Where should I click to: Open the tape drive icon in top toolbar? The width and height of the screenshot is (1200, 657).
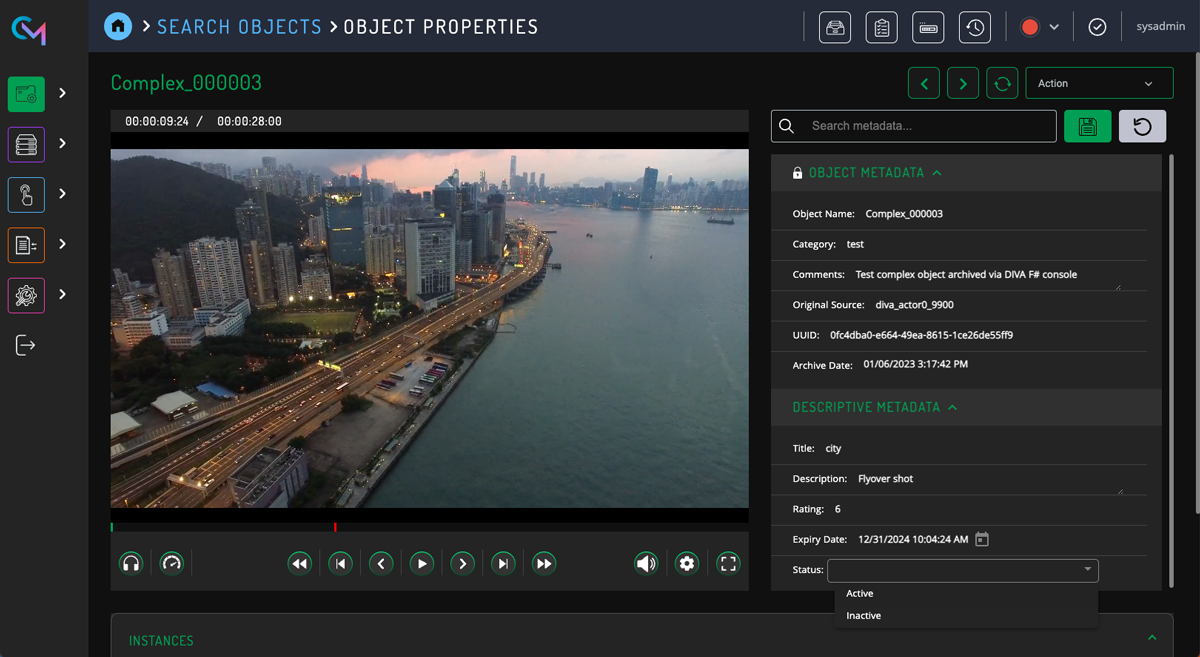point(927,26)
